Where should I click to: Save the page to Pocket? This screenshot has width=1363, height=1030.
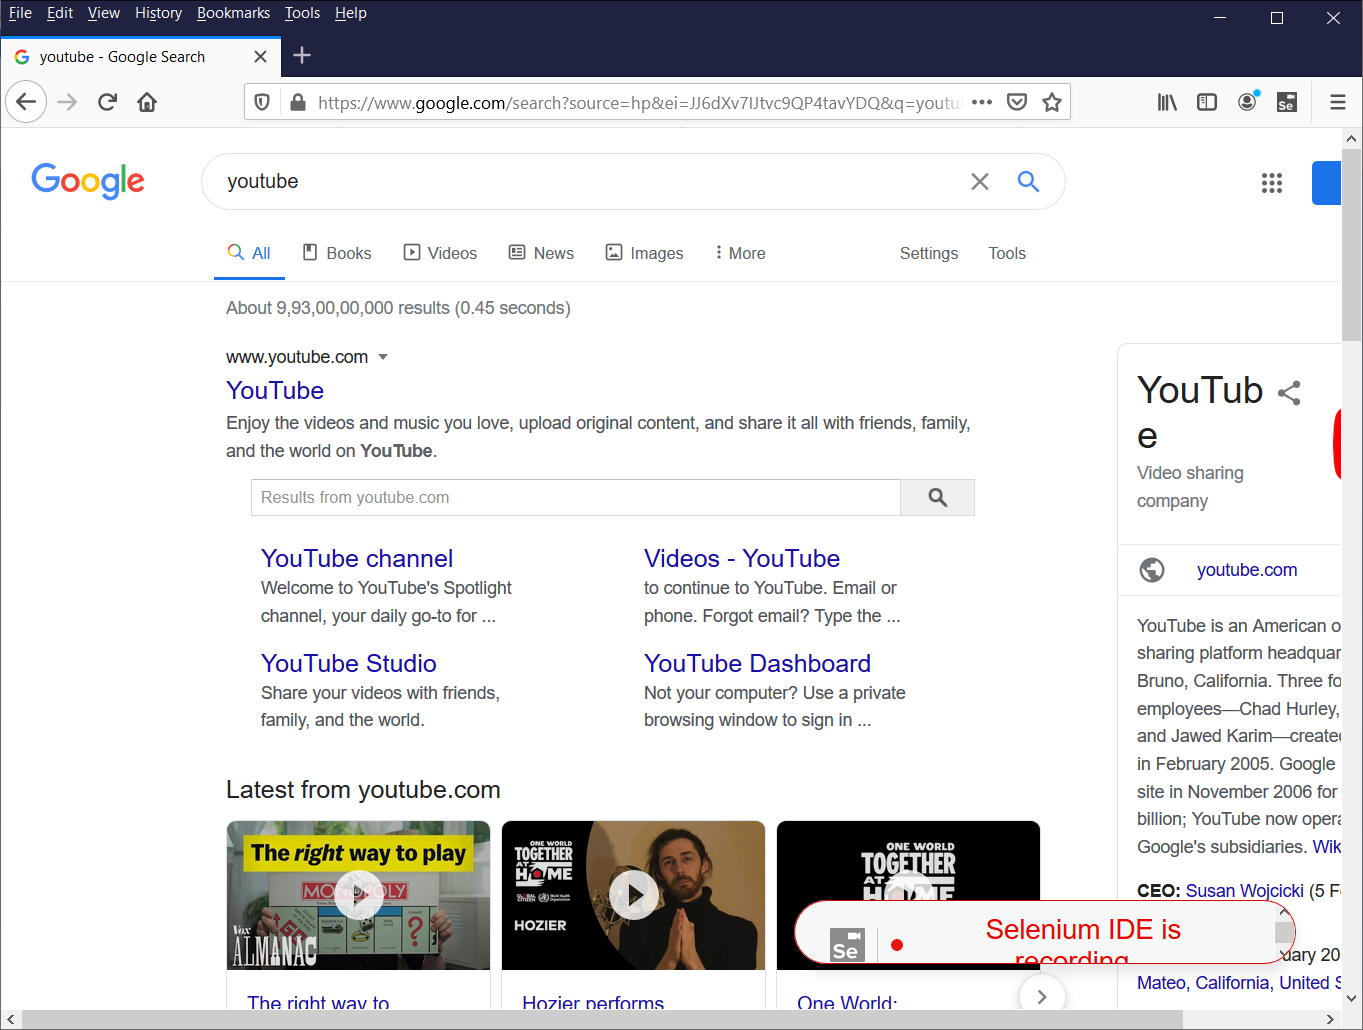point(1017,102)
